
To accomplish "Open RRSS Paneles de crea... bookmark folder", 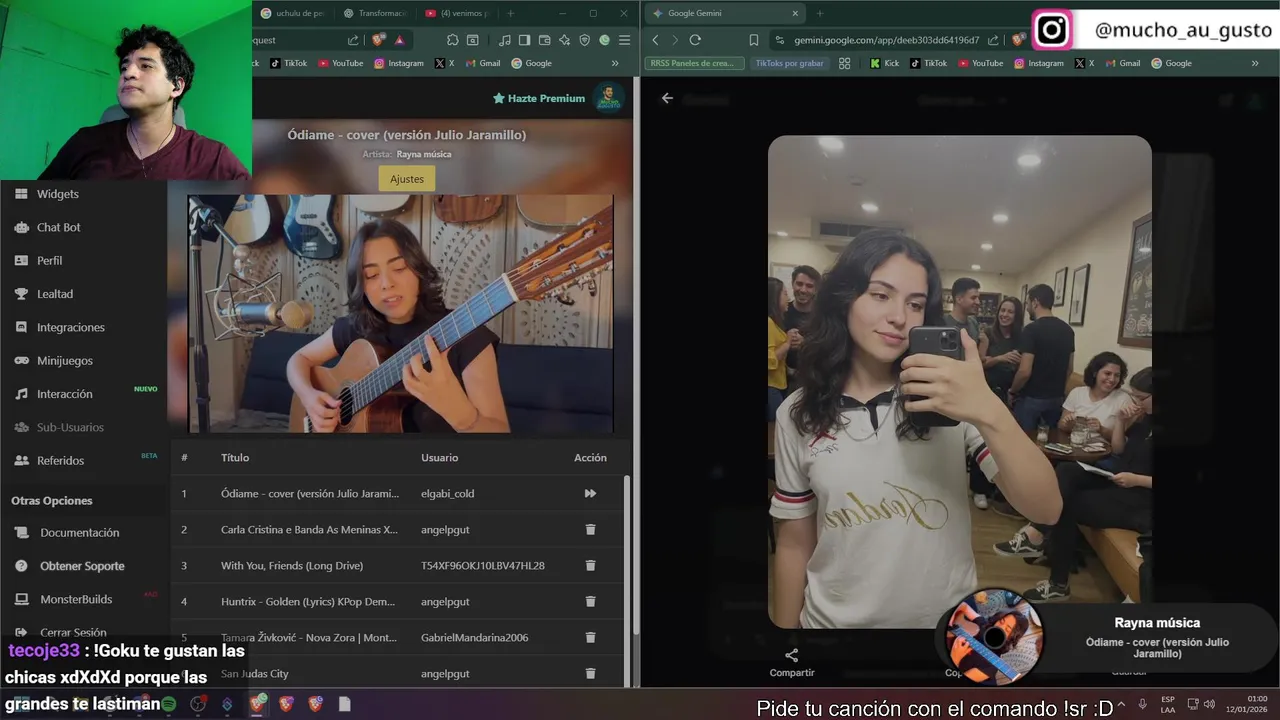I will [x=696, y=63].
